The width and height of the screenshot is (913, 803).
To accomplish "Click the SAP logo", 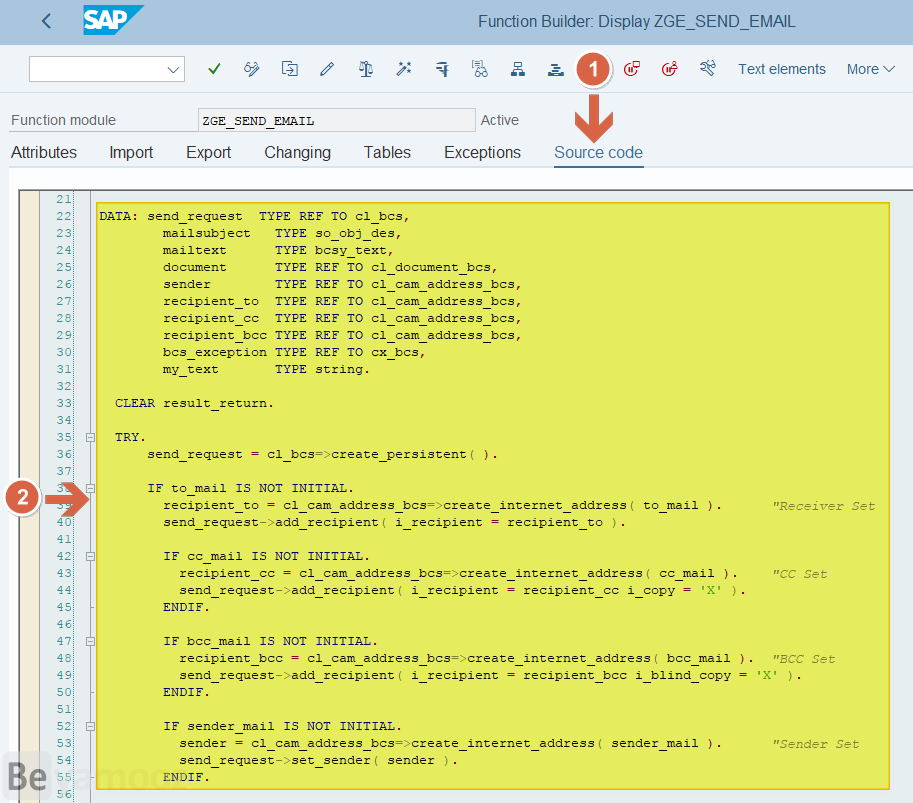I will coord(113,20).
